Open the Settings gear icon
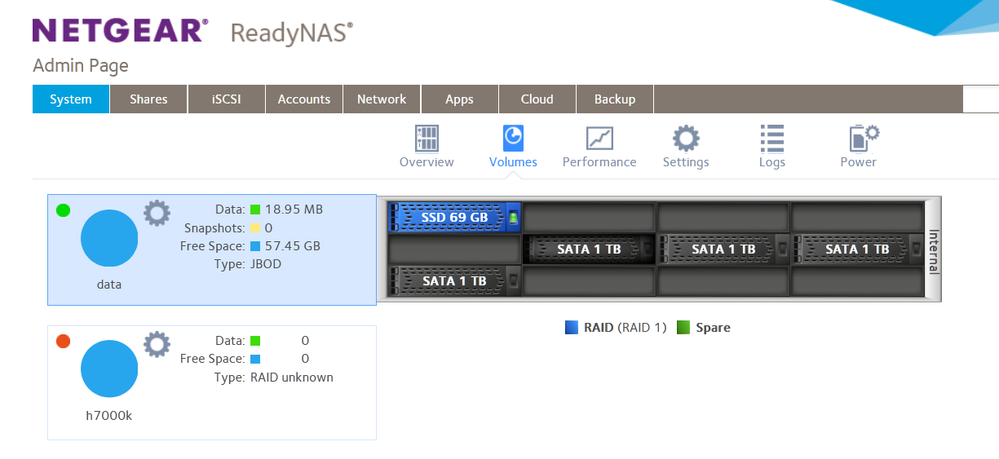 [685, 138]
